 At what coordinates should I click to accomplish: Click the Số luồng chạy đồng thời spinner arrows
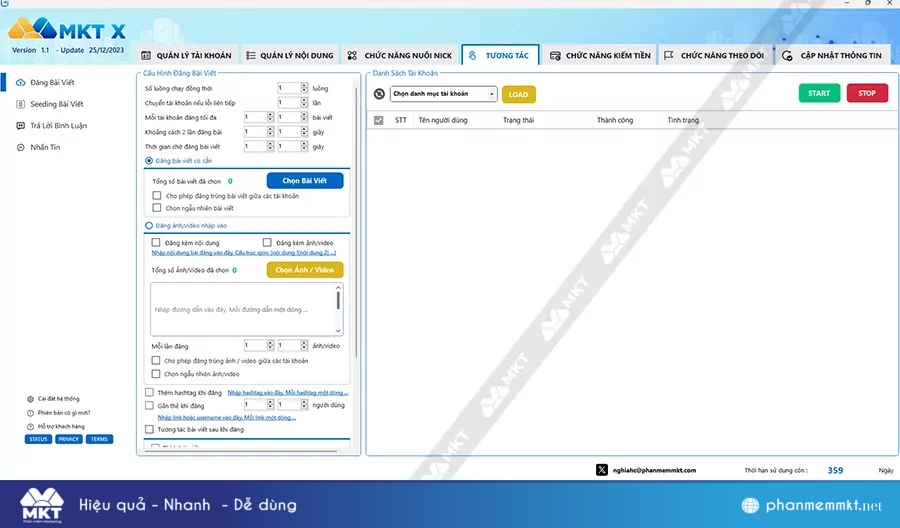(x=305, y=88)
